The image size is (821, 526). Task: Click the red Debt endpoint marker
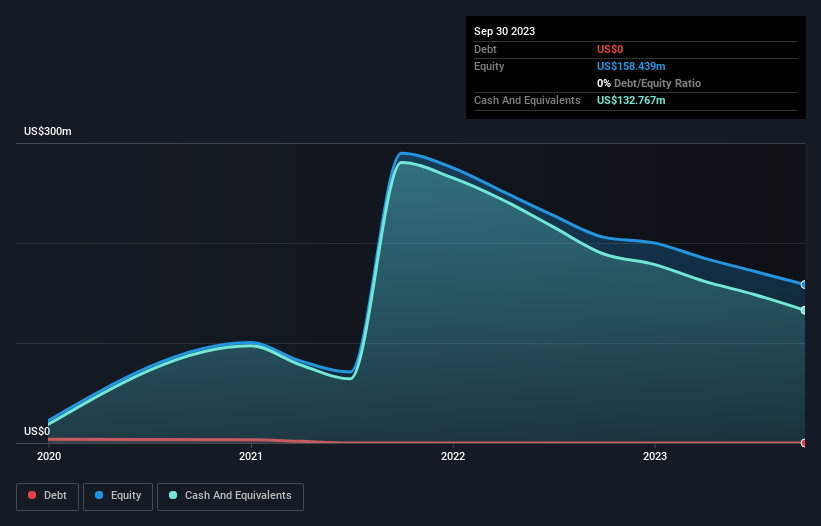pyautogui.click(x=804, y=443)
